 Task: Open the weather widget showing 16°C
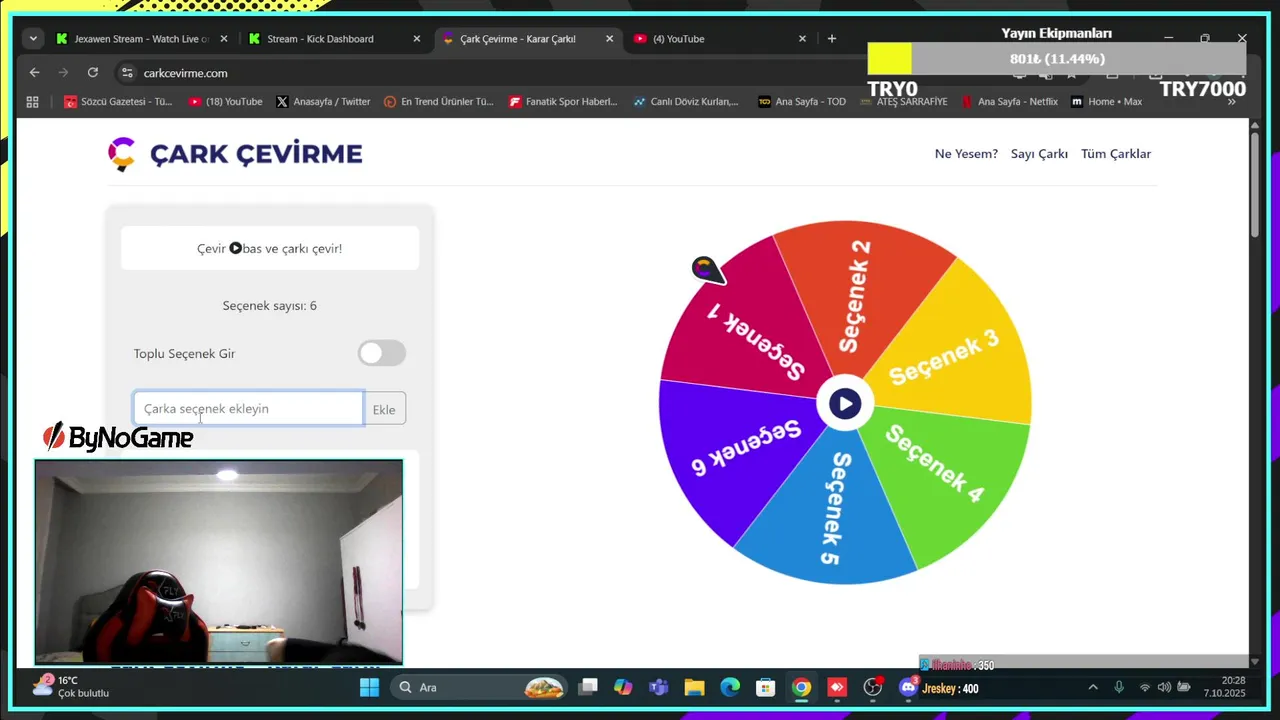click(x=72, y=687)
